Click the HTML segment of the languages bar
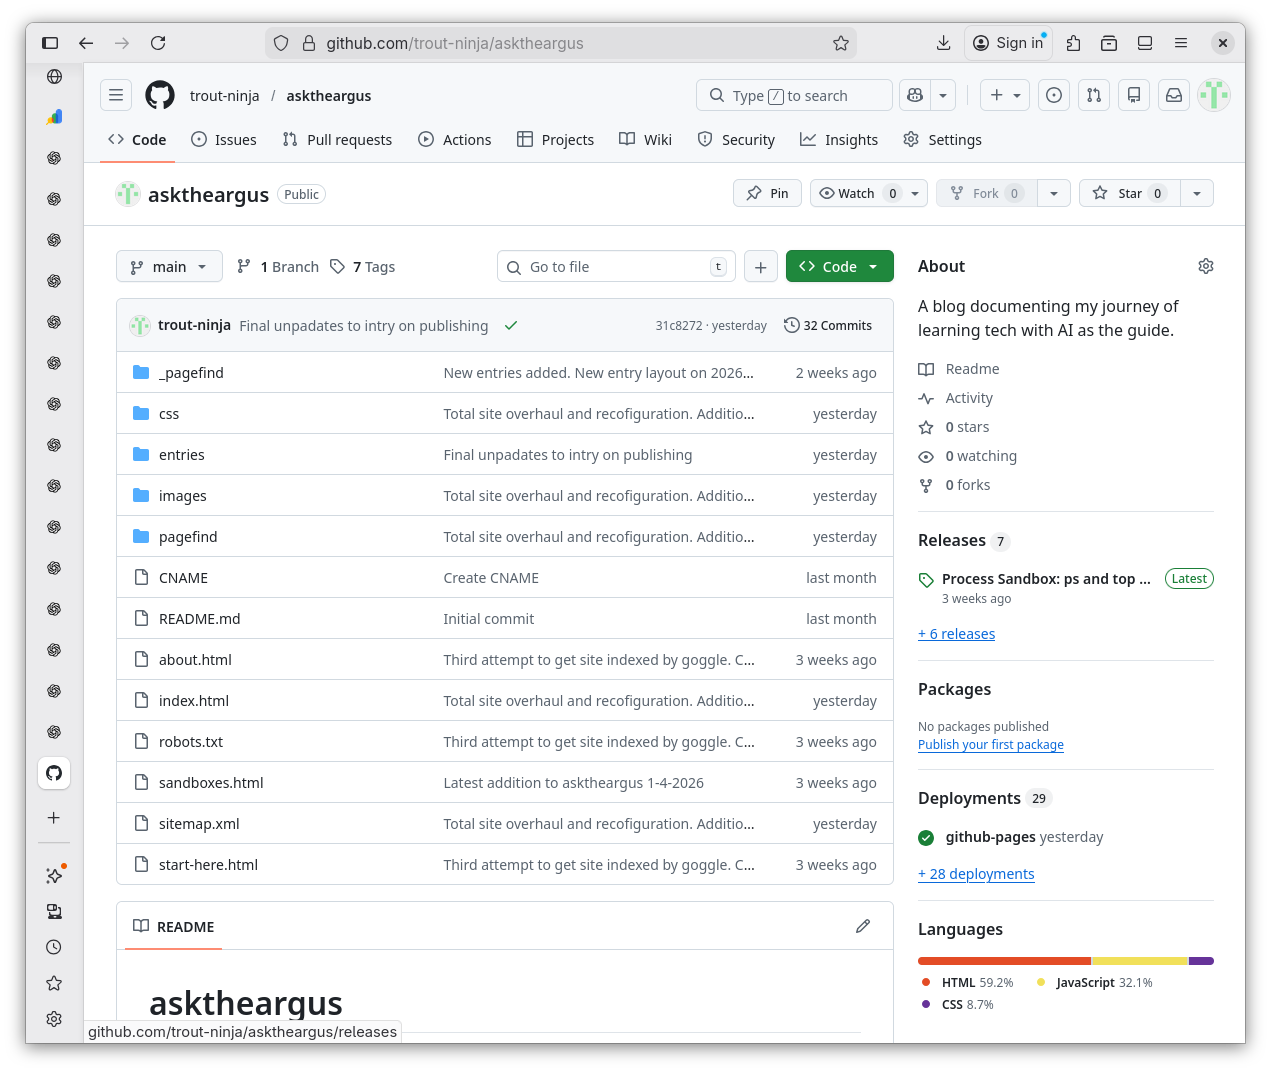This screenshot has width=1271, height=1072. [1000, 960]
